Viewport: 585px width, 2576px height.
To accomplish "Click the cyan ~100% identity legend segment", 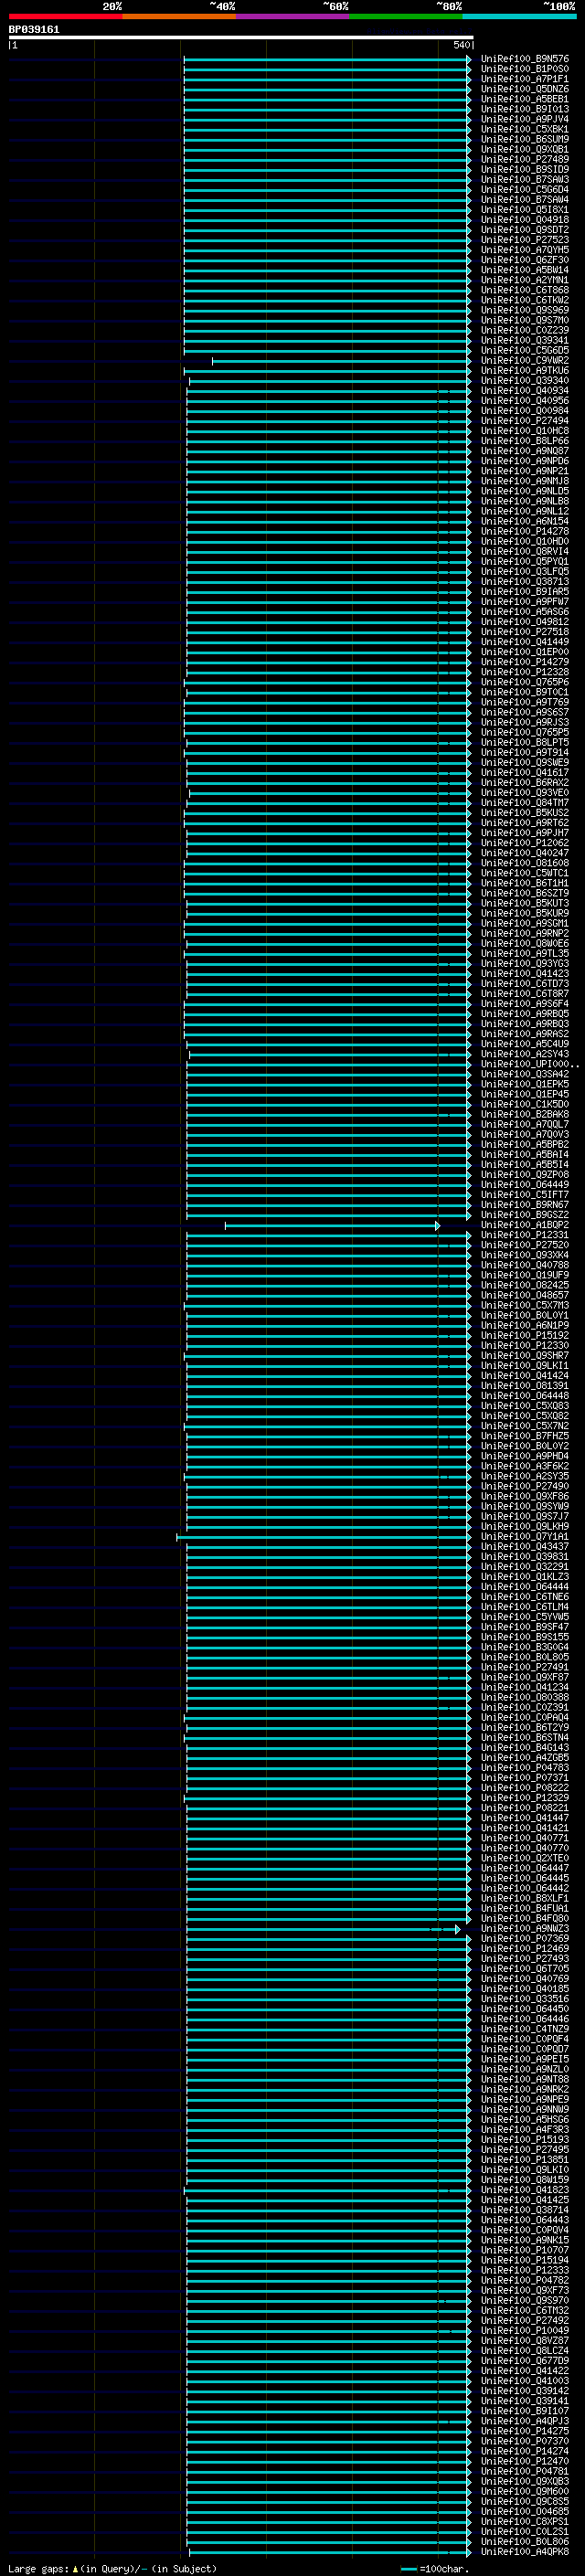I will (x=520, y=16).
